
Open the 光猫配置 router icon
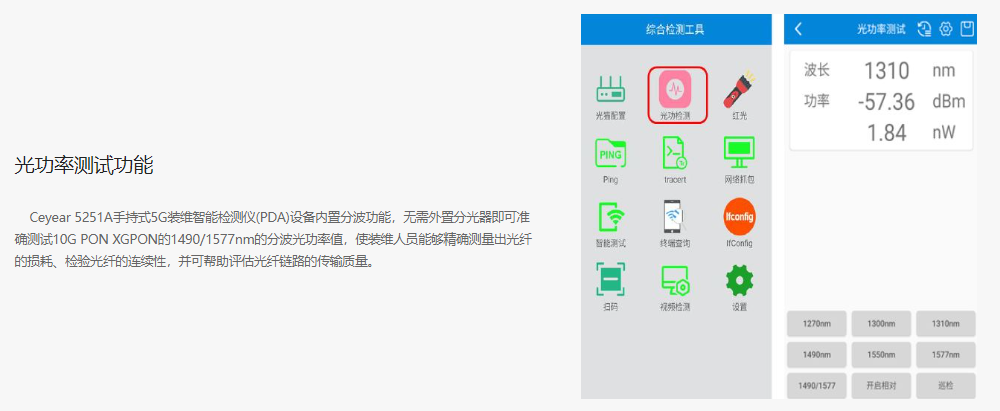pyautogui.click(x=611, y=90)
